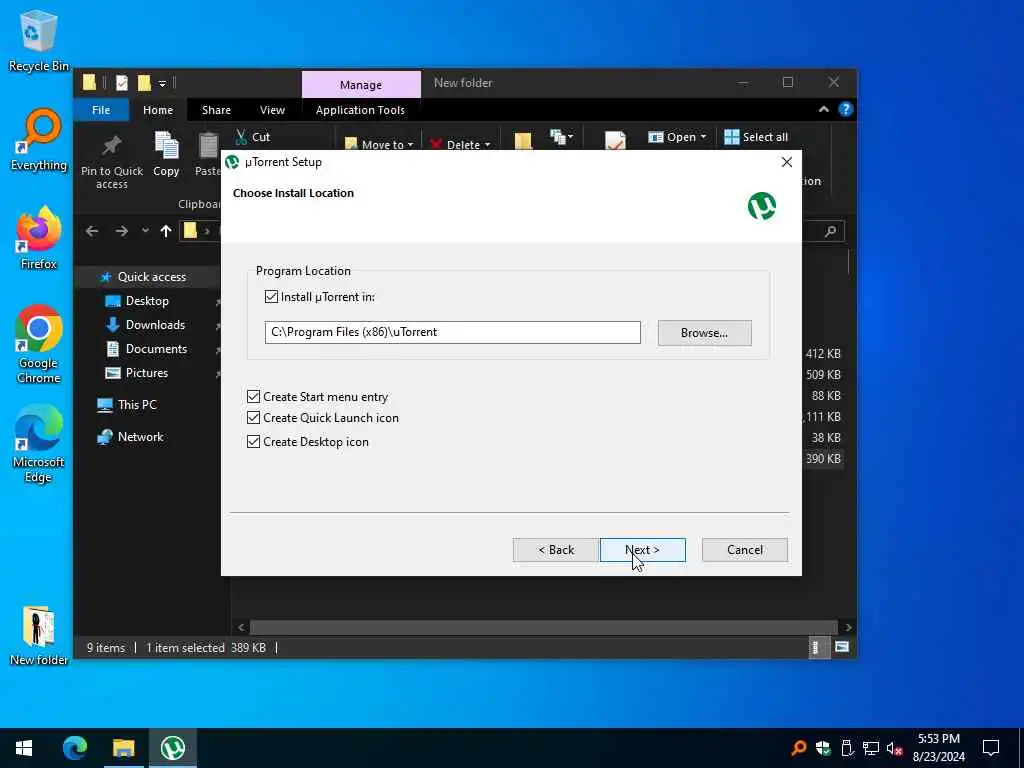Switch to the Share ribbon tab
This screenshot has width=1024, height=768.
point(216,110)
